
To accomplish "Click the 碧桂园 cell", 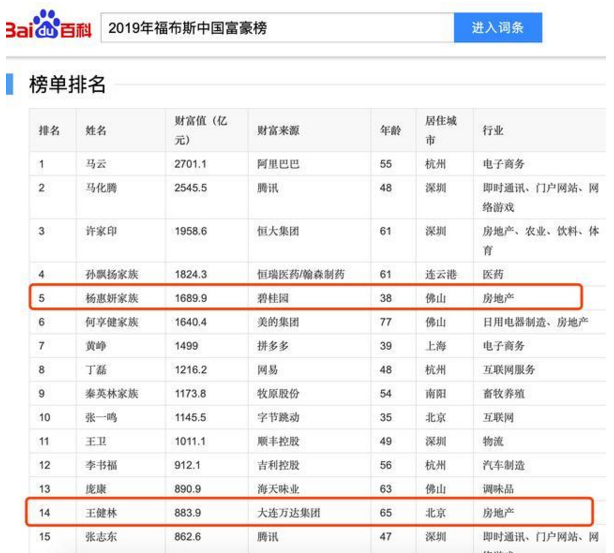I will pos(273,298).
